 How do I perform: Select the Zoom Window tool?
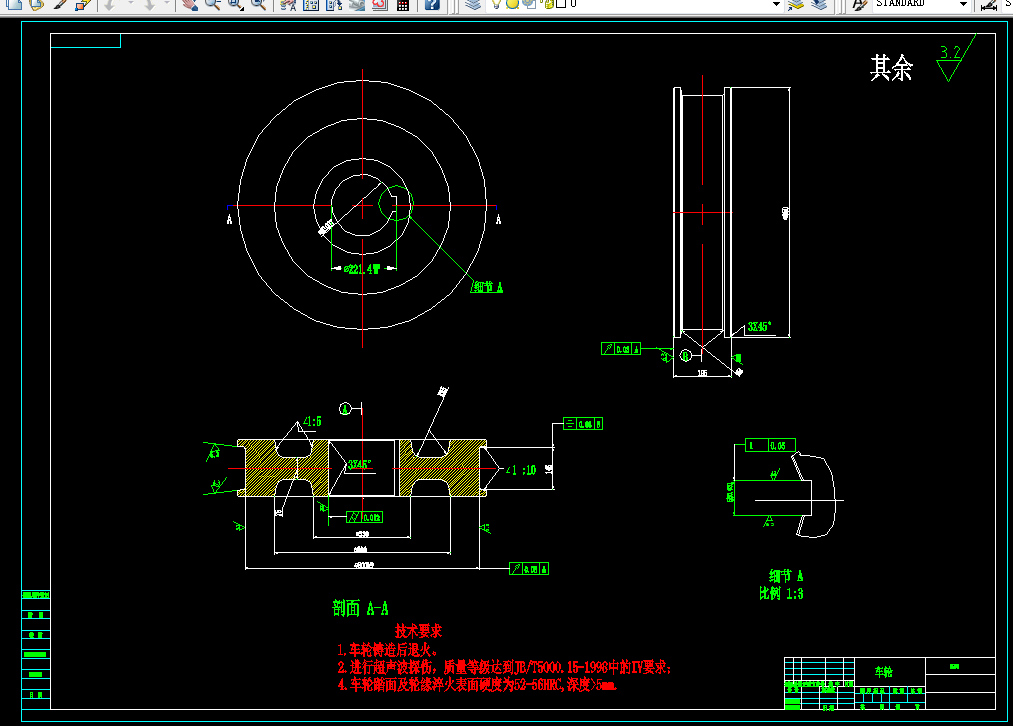(x=235, y=4)
